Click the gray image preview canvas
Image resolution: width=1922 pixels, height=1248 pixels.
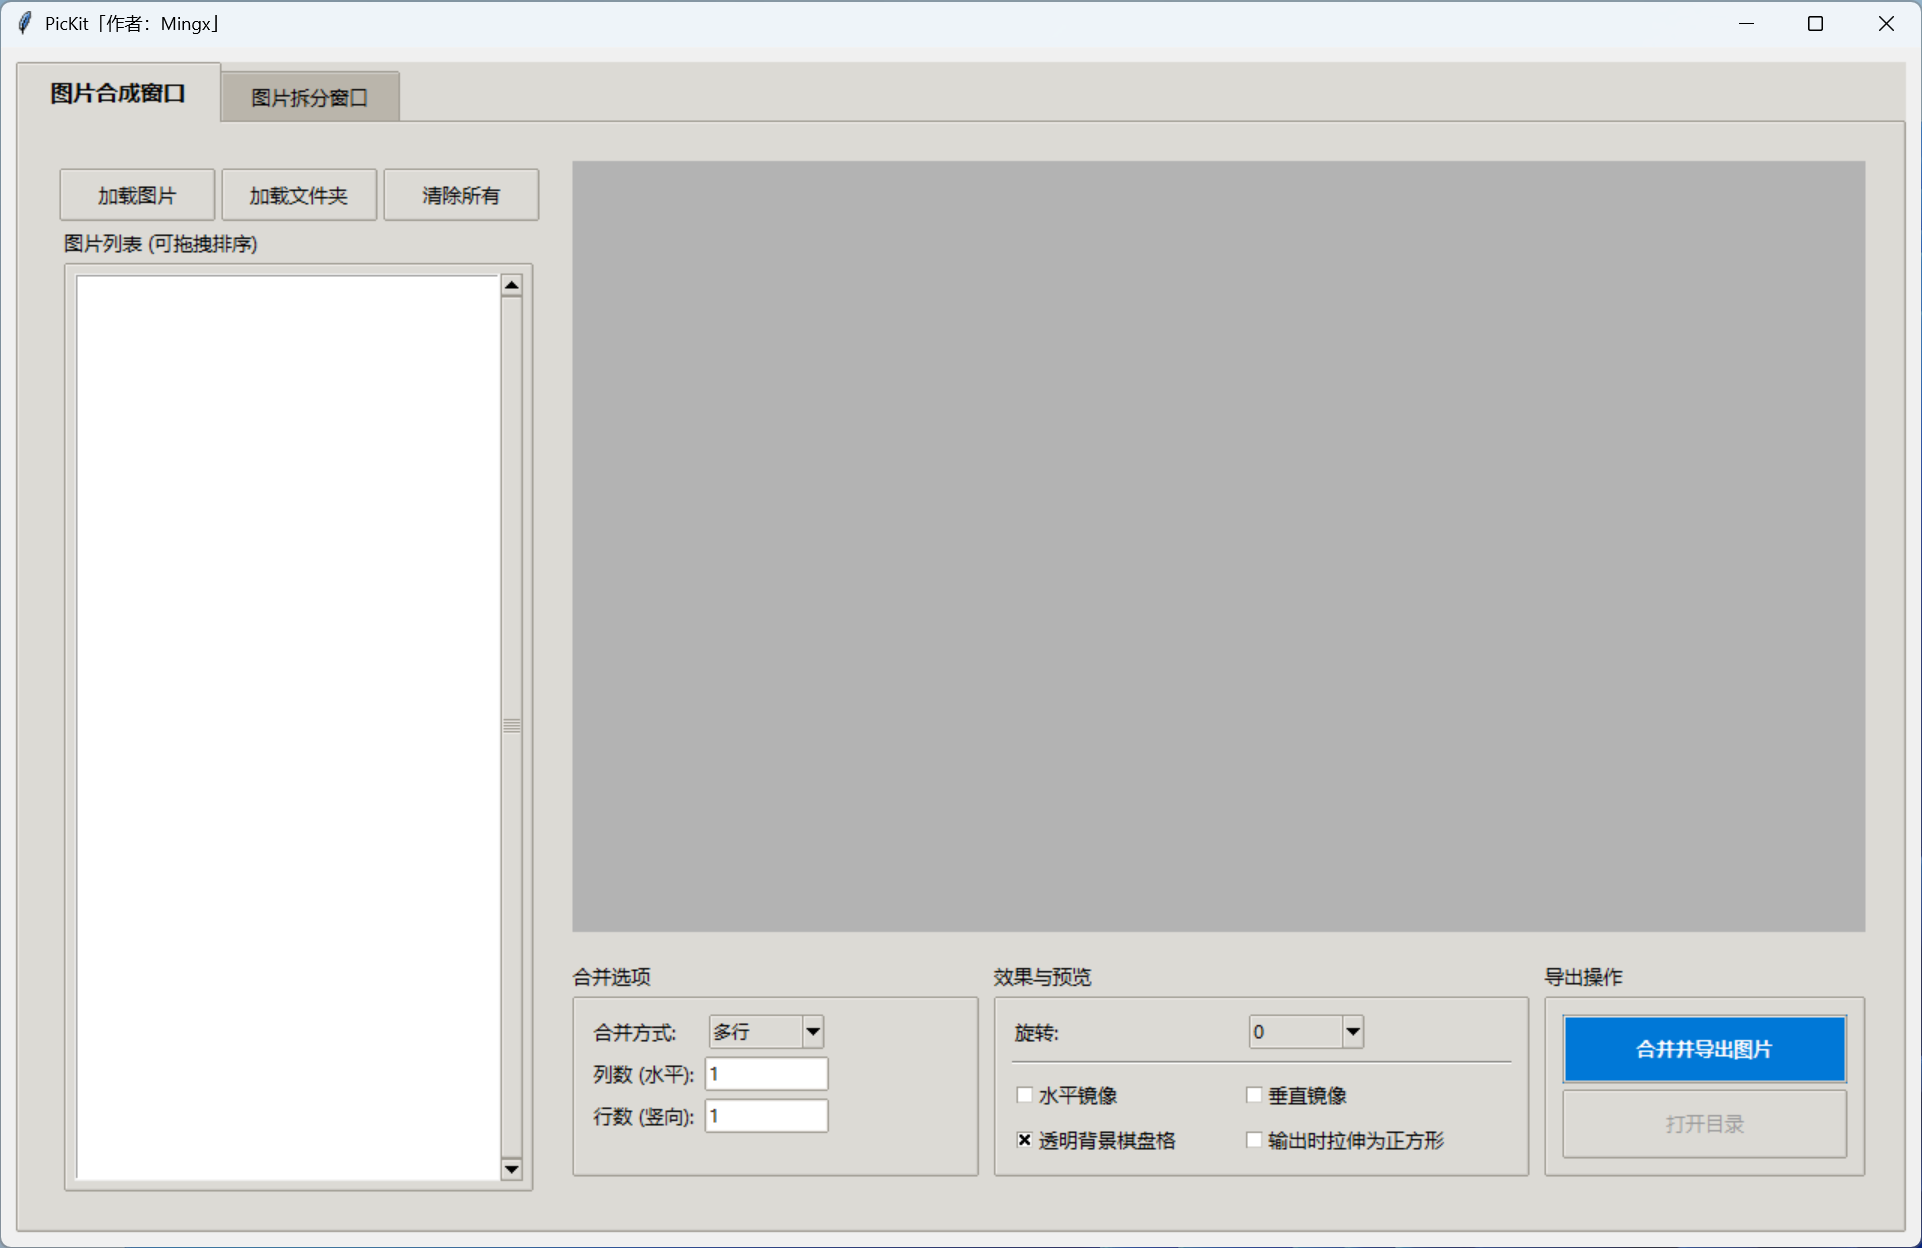click(x=1218, y=546)
